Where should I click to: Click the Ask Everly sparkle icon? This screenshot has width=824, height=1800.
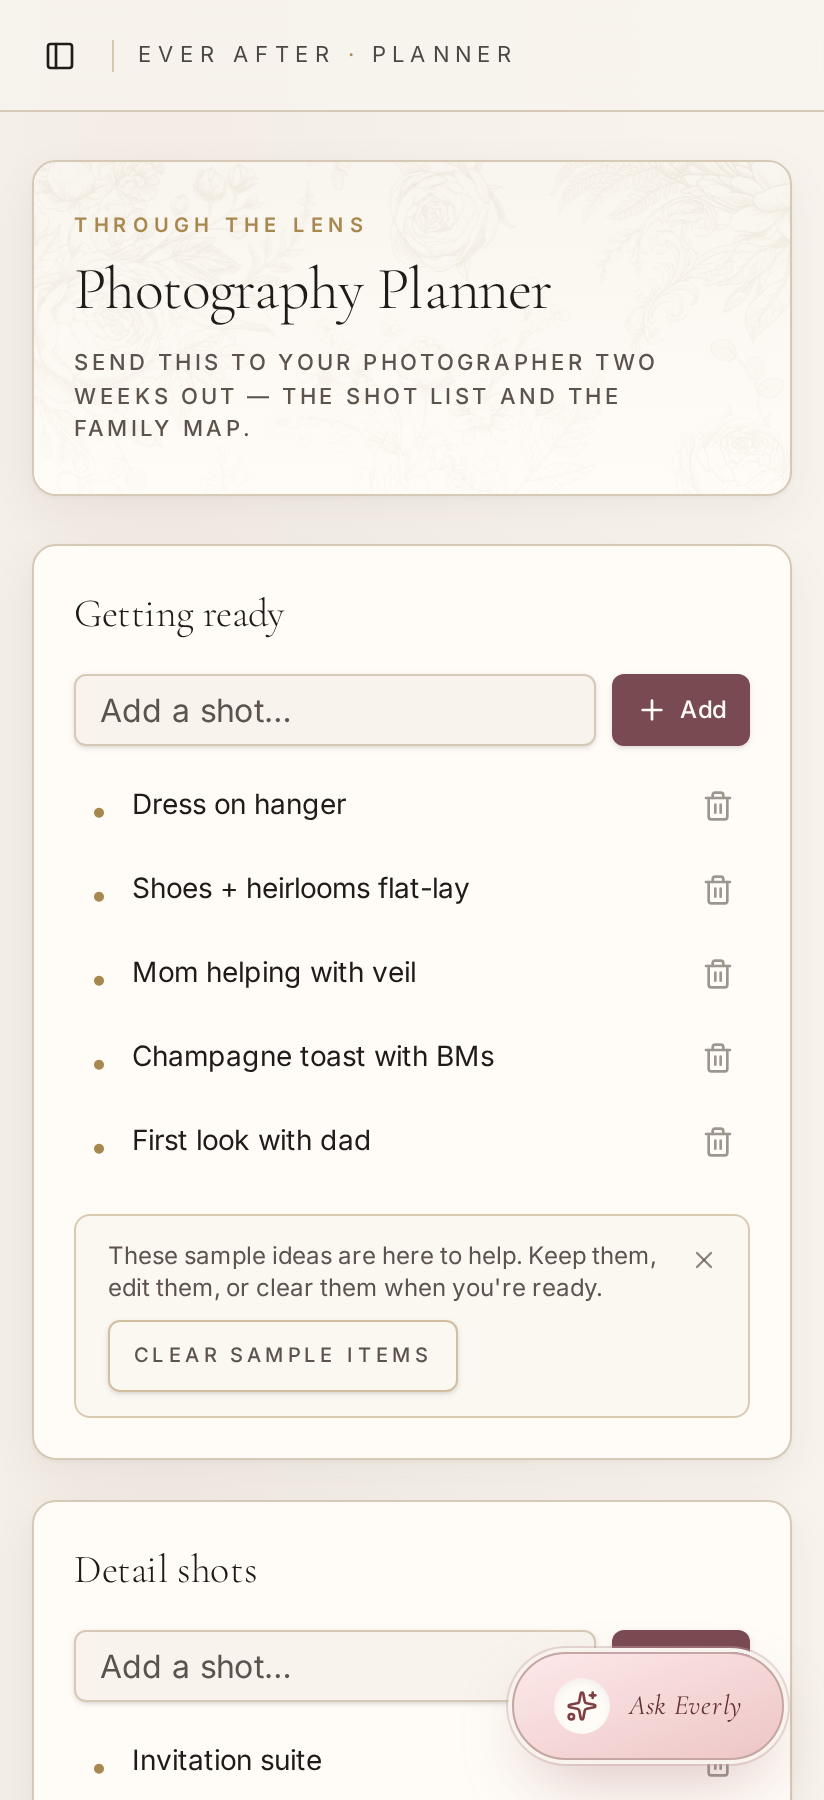(582, 1706)
